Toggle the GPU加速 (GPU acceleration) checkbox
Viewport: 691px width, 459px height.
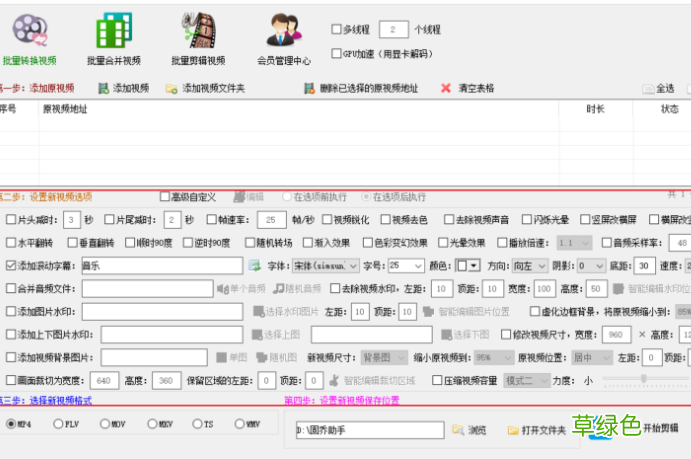(336, 54)
